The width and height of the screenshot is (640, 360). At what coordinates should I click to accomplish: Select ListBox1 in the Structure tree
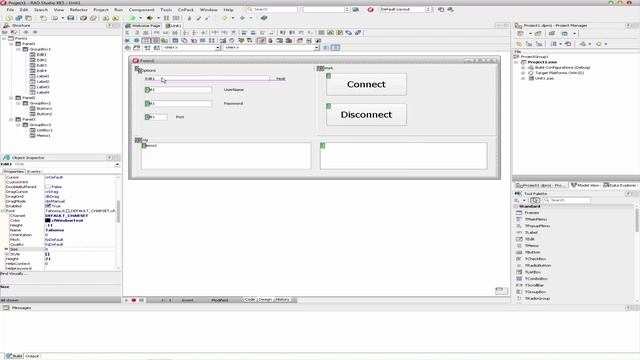[x=44, y=130]
